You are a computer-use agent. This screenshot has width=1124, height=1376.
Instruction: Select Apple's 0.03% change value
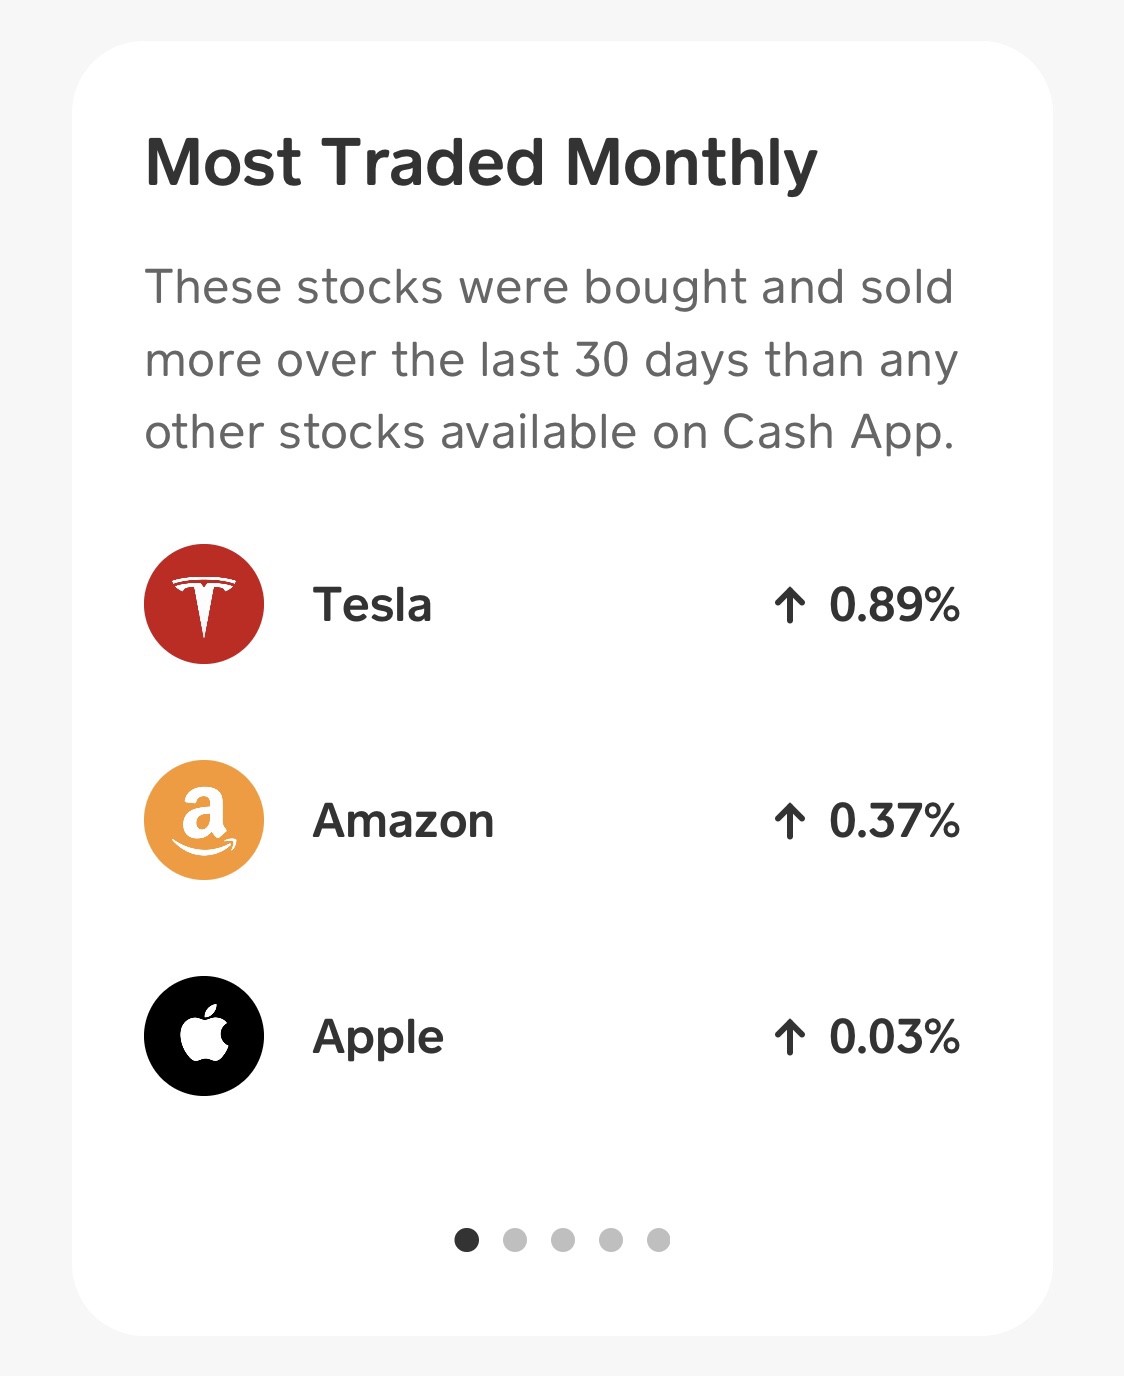894,1037
